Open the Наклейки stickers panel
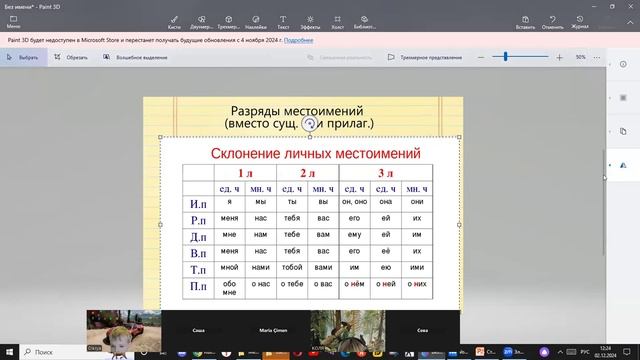640x360 pixels. (256, 22)
